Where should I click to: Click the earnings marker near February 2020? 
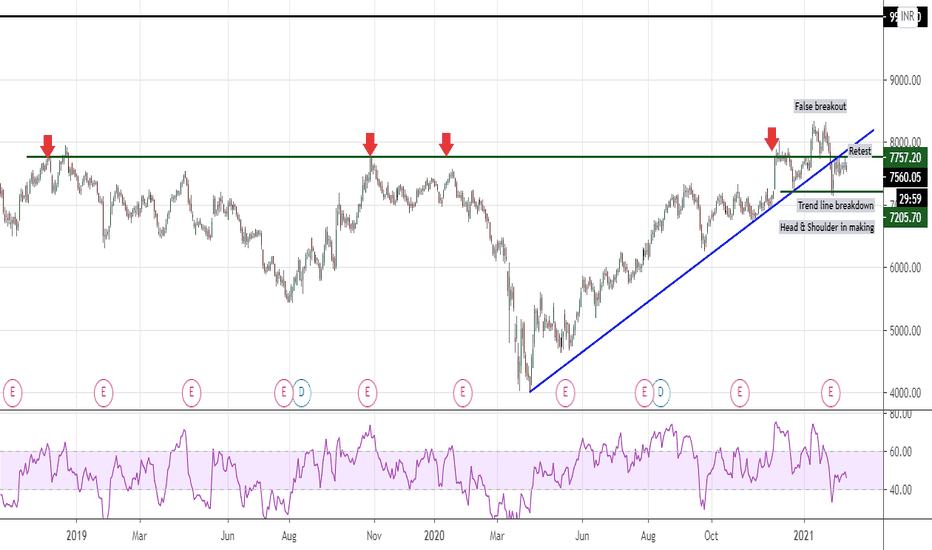click(x=462, y=392)
